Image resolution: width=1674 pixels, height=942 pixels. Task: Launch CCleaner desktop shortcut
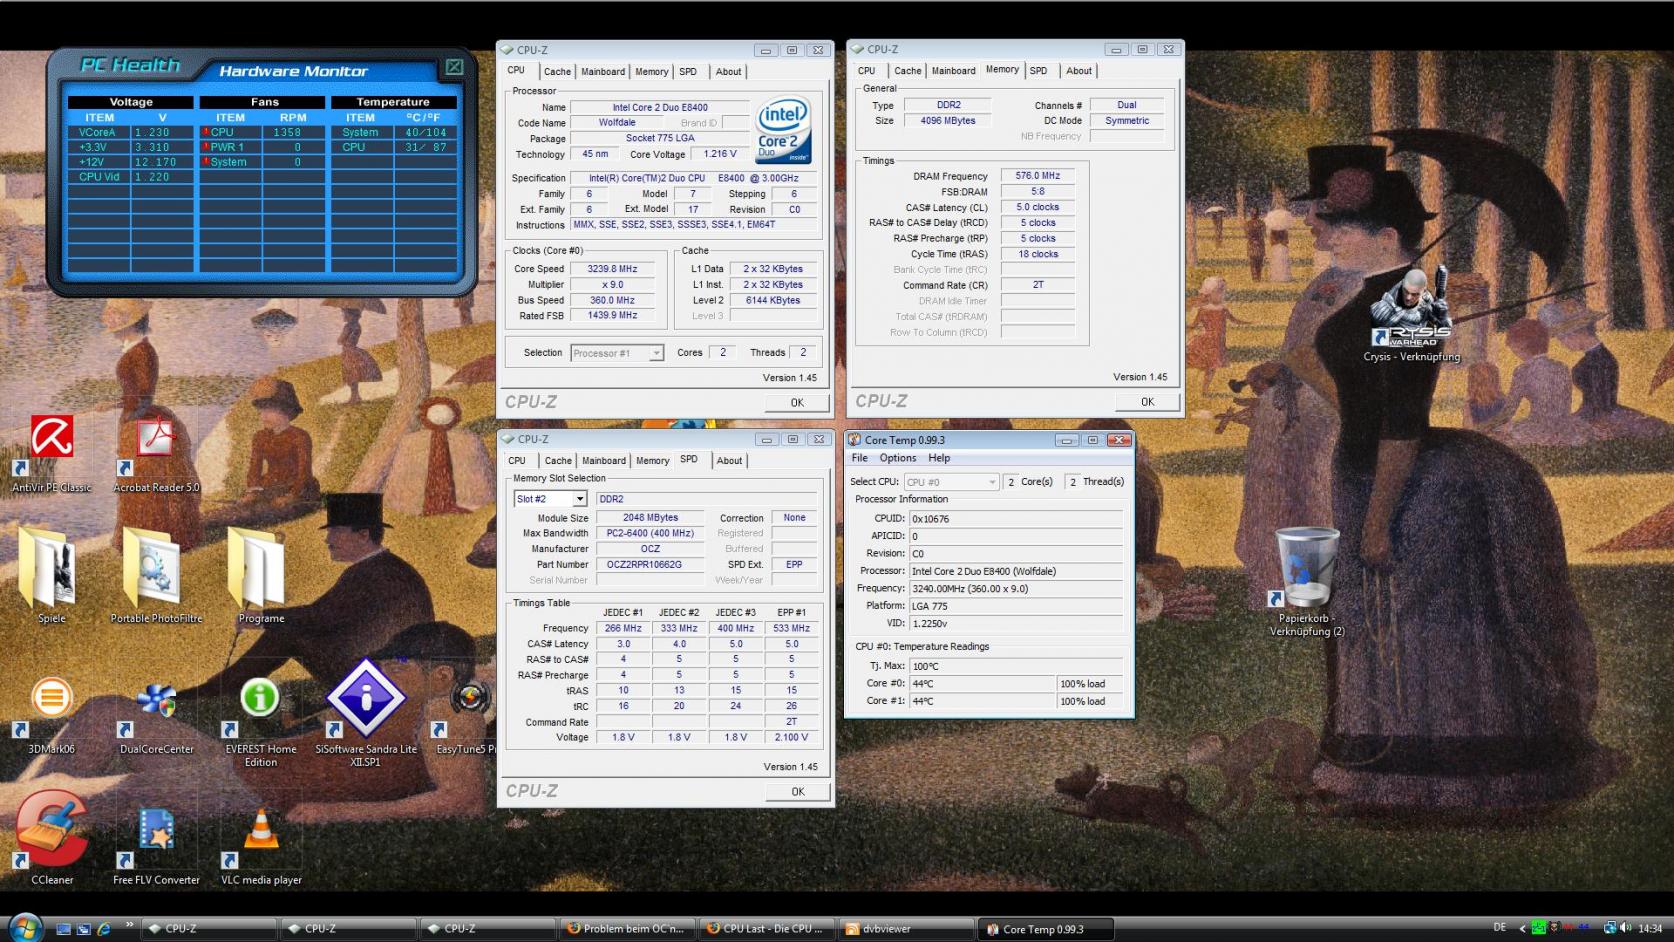[51, 836]
